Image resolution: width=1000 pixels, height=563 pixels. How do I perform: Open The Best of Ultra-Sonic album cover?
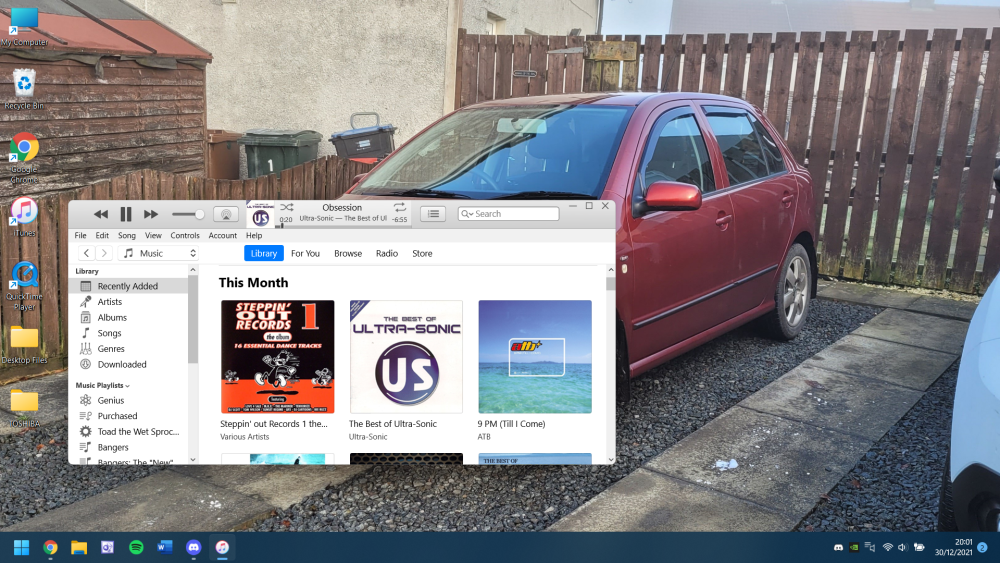[406, 356]
